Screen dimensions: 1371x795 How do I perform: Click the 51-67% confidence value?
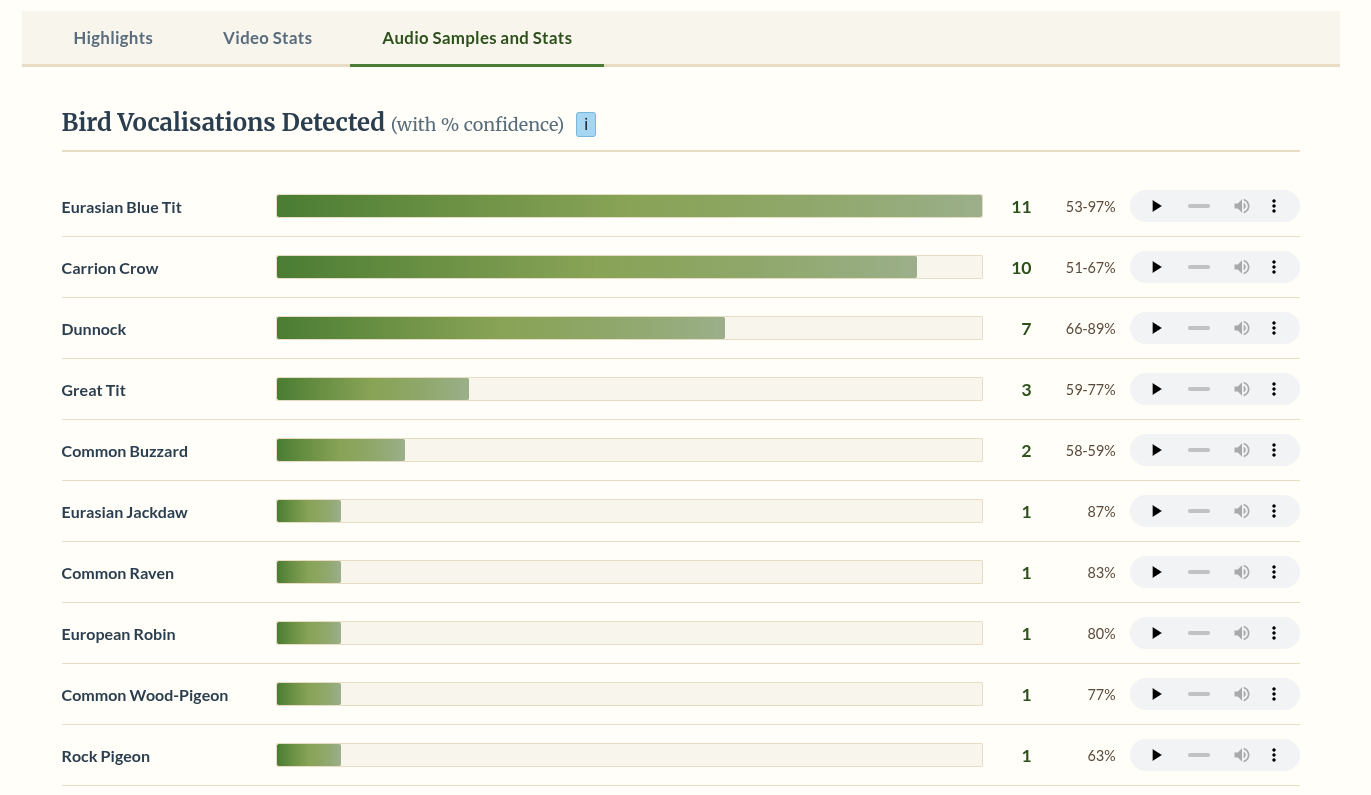coord(1090,268)
